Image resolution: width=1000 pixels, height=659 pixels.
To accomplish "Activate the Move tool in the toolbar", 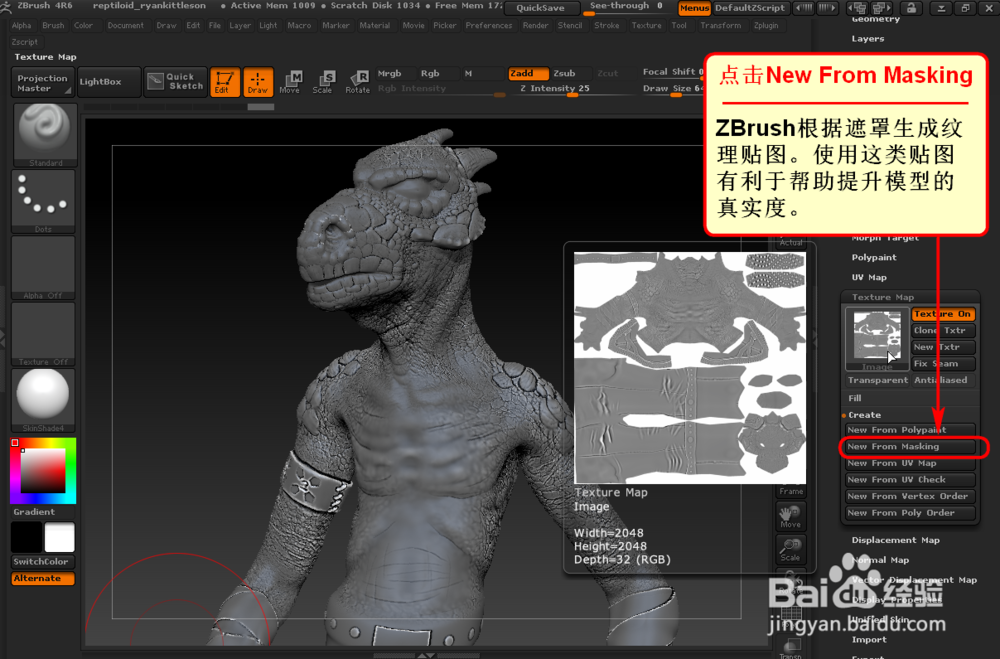I will pos(291,82).
